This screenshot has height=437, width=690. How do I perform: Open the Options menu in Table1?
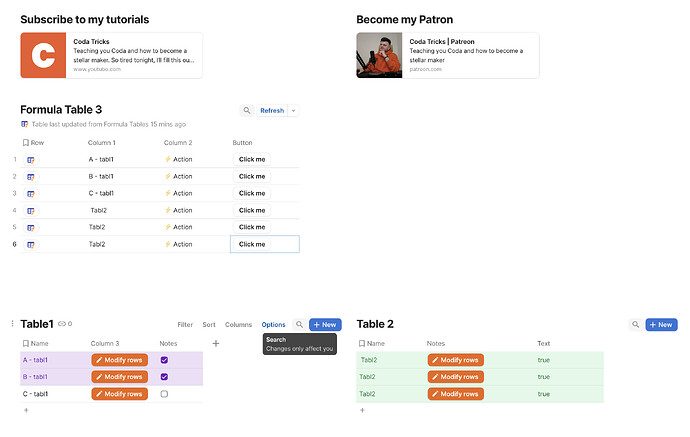(273, 325)
